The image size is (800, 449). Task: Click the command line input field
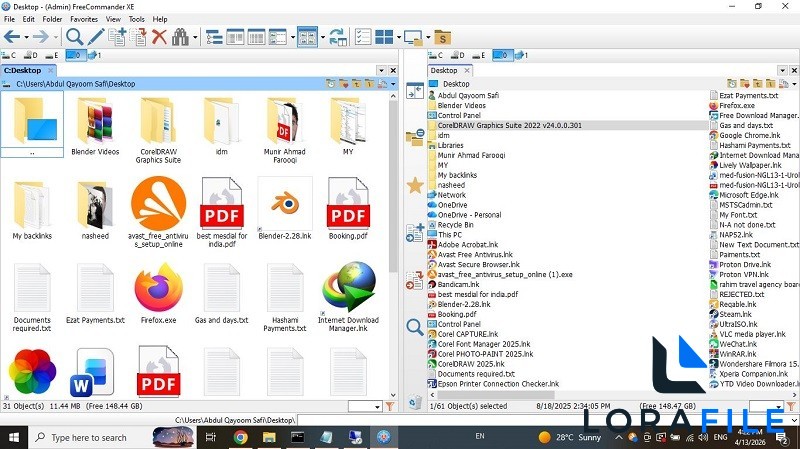(x=546, y=420)
